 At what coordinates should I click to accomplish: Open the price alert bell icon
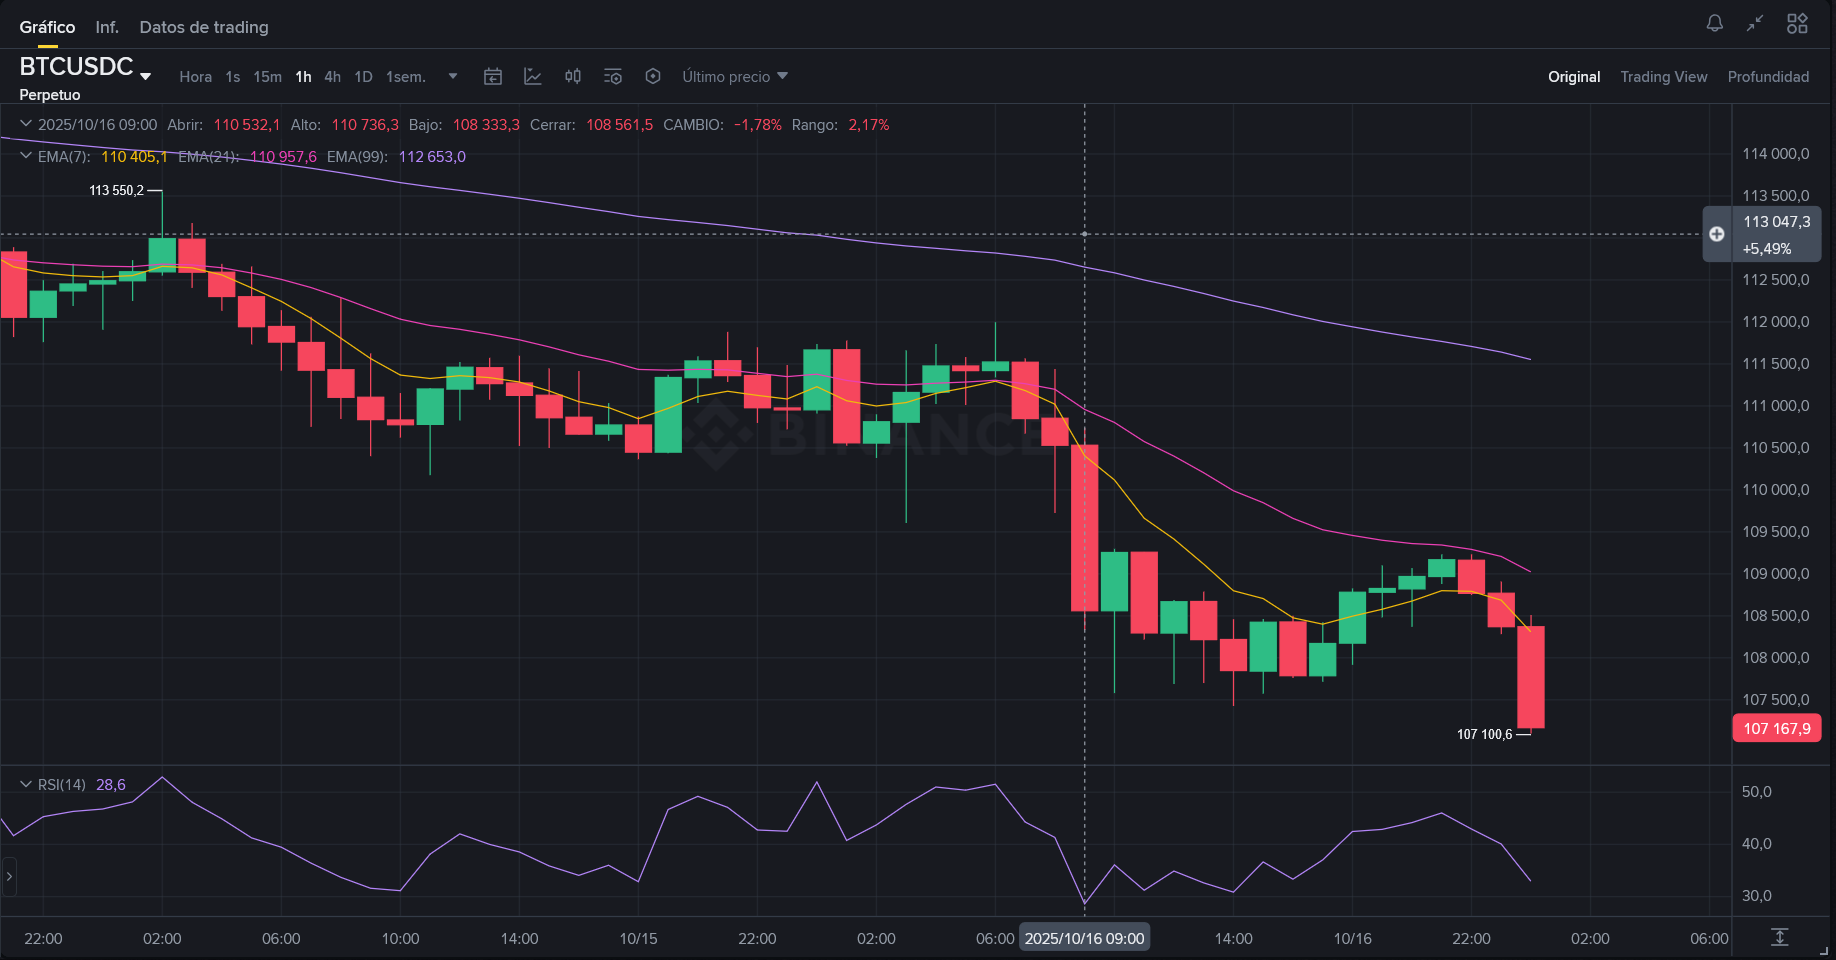[x=1714, y=23]
